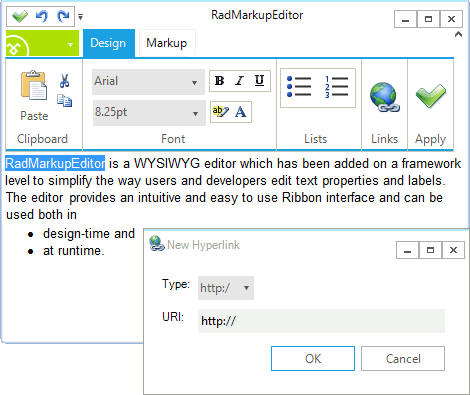Minimize the RadMarkupEditor window
This screenshot has height=395, width=470.
coord(405,19)
